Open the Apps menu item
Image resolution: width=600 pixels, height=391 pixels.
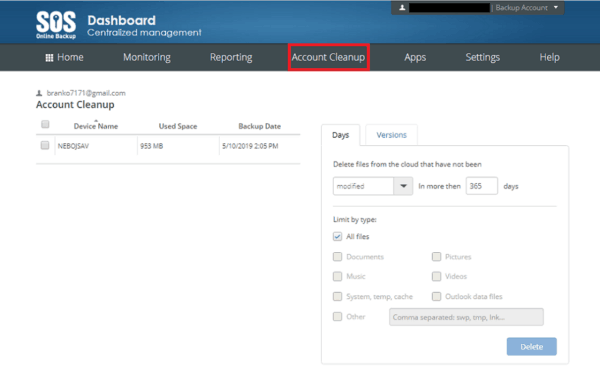point(415,57)
